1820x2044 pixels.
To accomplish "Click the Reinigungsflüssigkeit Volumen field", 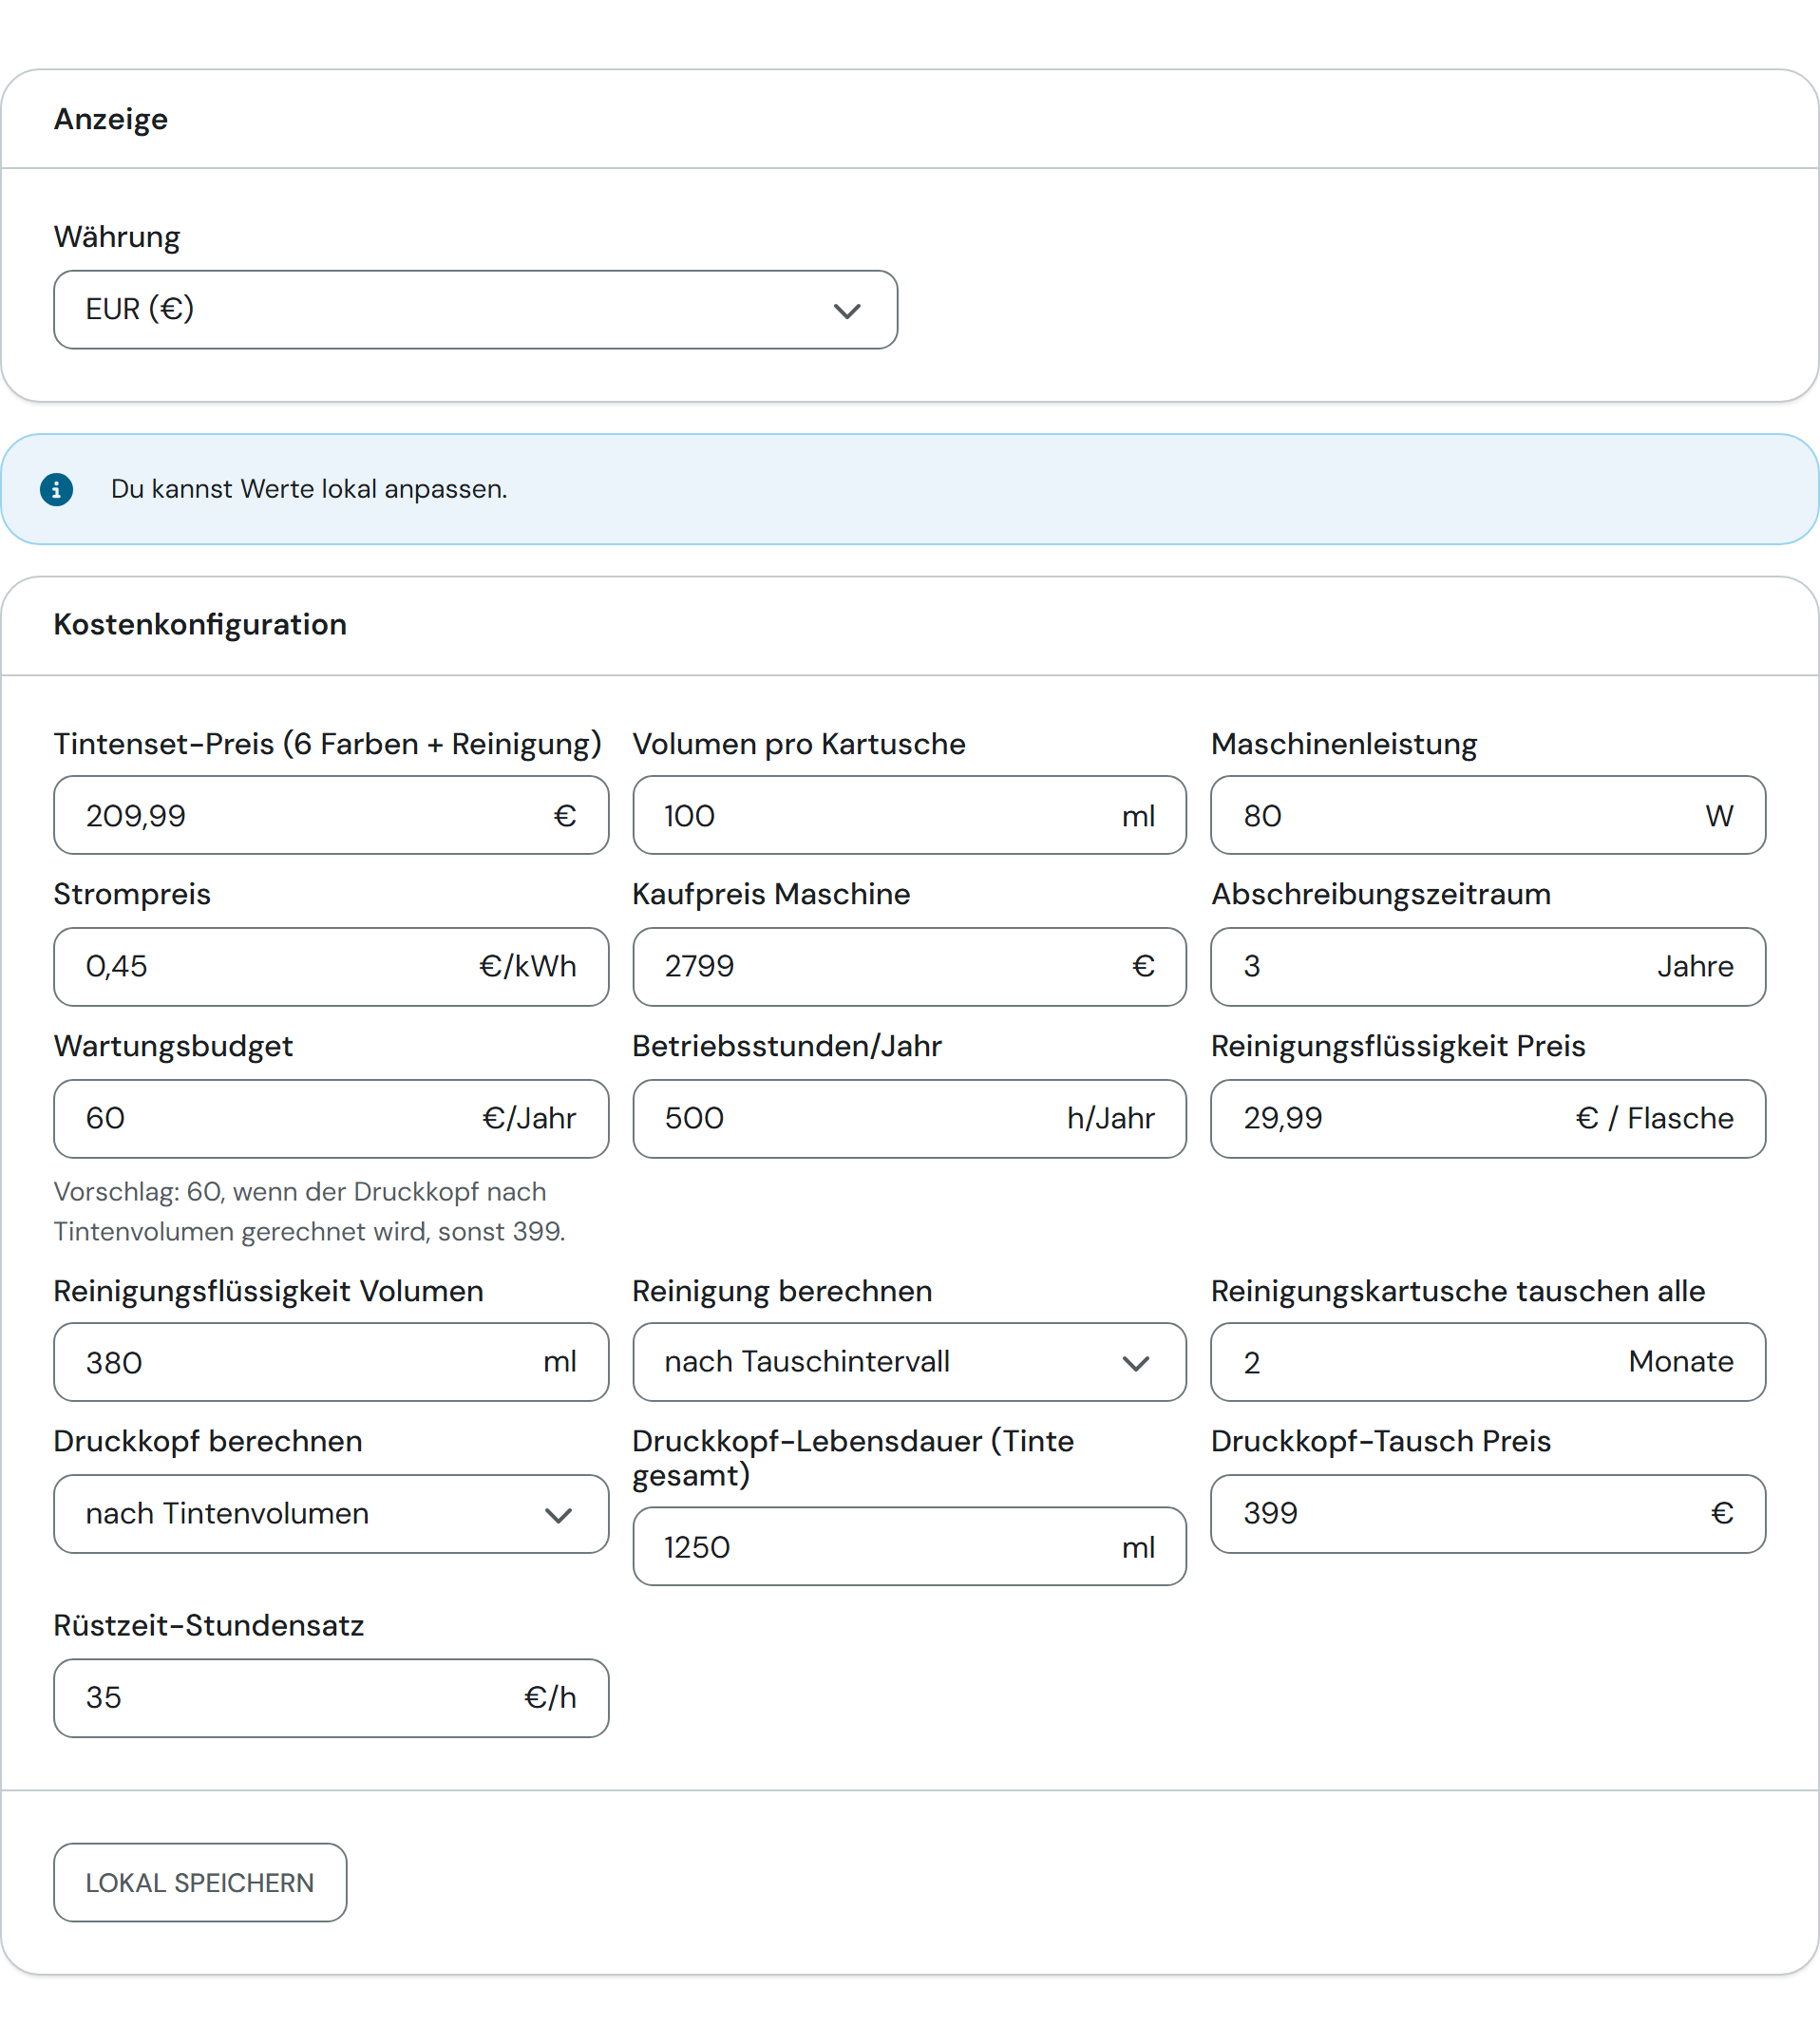I will click(331, 1362).
